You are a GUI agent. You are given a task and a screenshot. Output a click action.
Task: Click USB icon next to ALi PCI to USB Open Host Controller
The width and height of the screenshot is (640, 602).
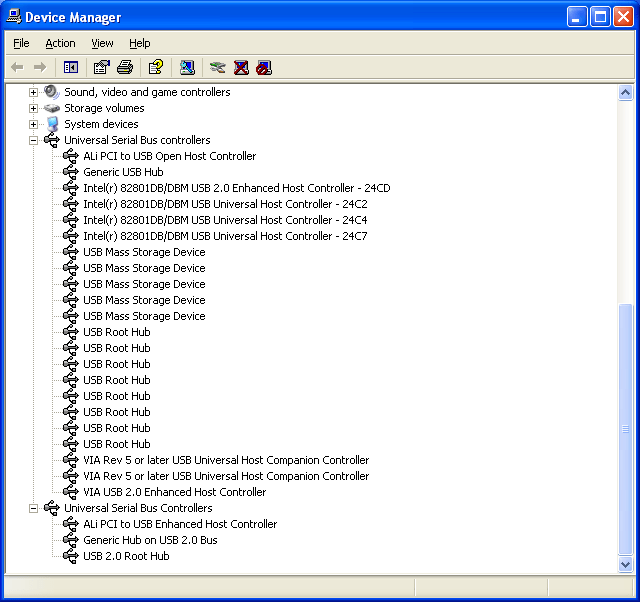tap(71, 156)
